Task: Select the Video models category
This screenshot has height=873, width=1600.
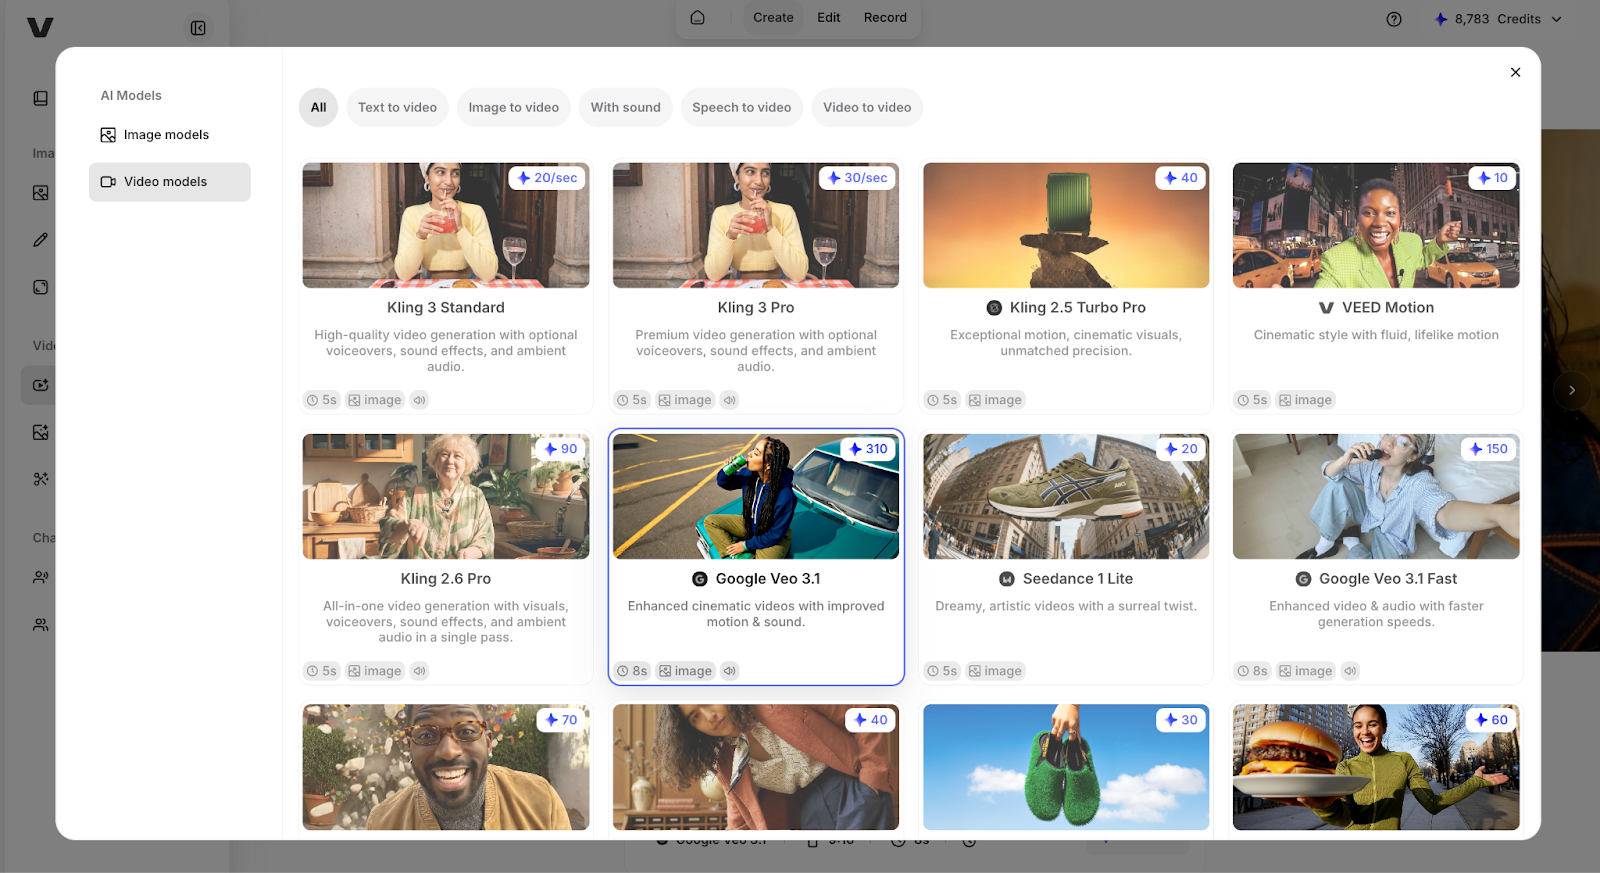Action: tap(169, 182)
